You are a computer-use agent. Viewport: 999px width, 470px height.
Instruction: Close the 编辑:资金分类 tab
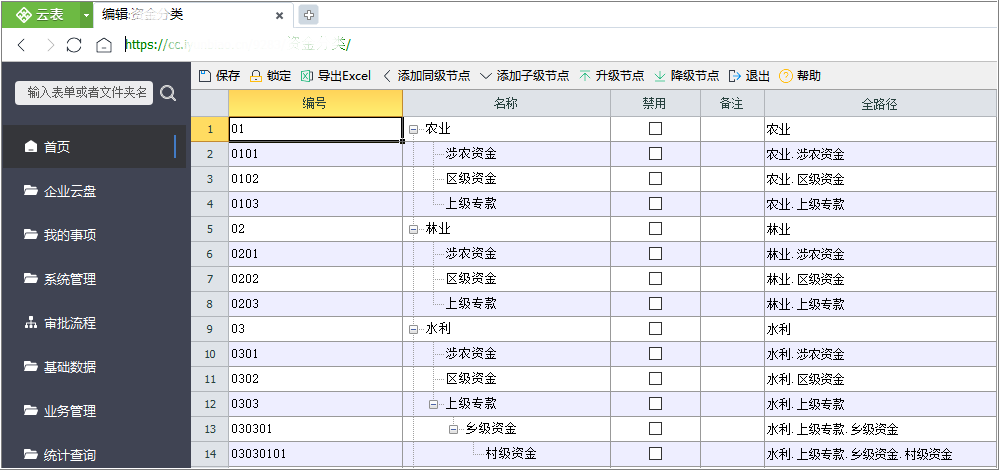[279, 15]
